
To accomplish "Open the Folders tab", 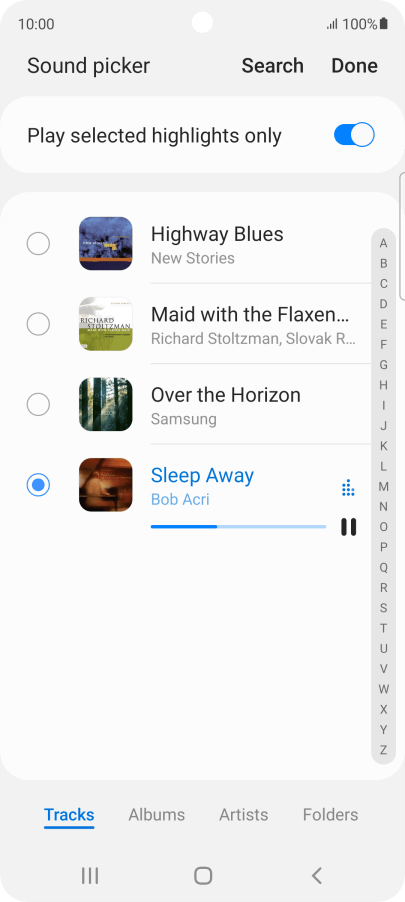I will coord(330,815).
